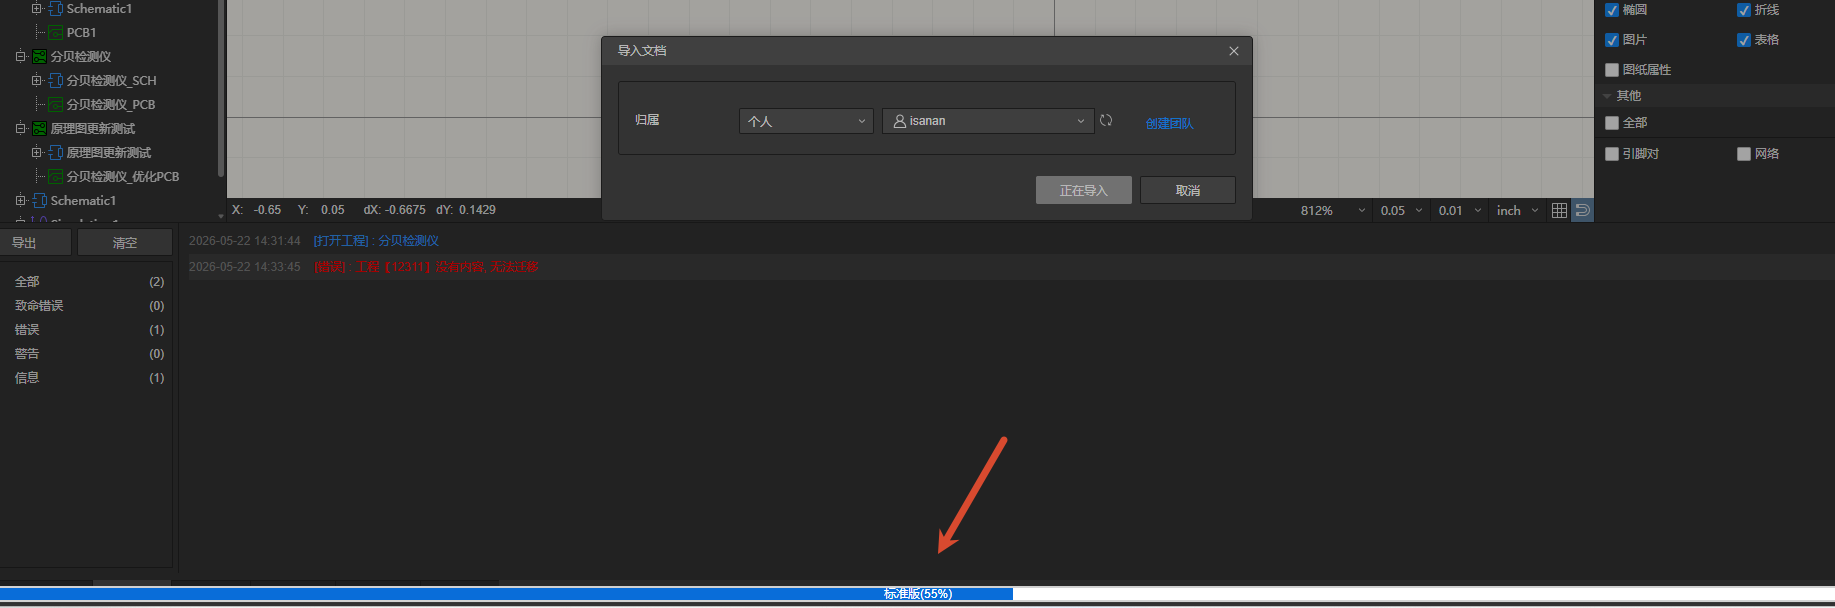Uncheck the 图片 checkbox
Screen dimensions: 1835x608
pos(1612,40)
